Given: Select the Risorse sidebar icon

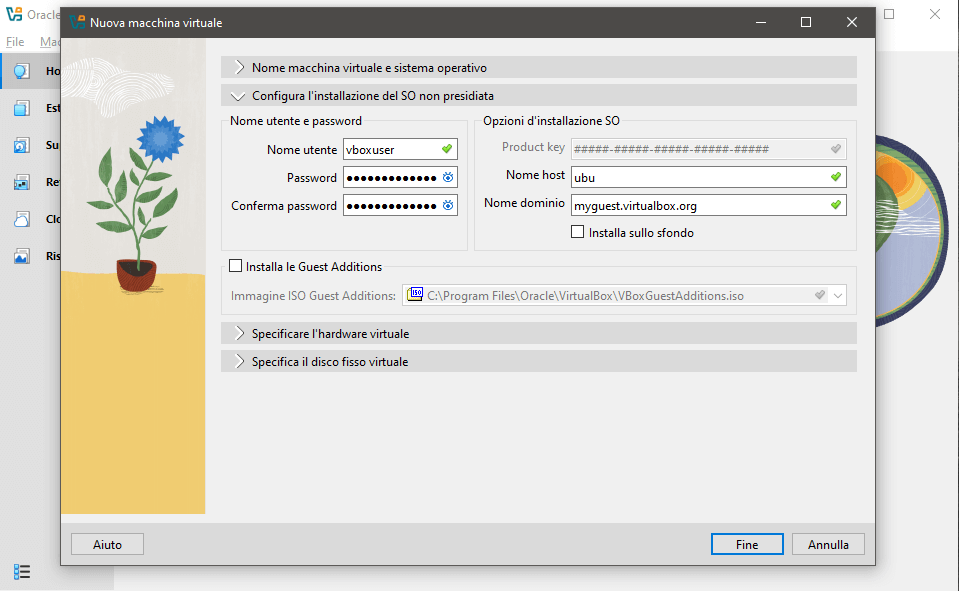Looking at the screenshot, I should coord(22,255).
